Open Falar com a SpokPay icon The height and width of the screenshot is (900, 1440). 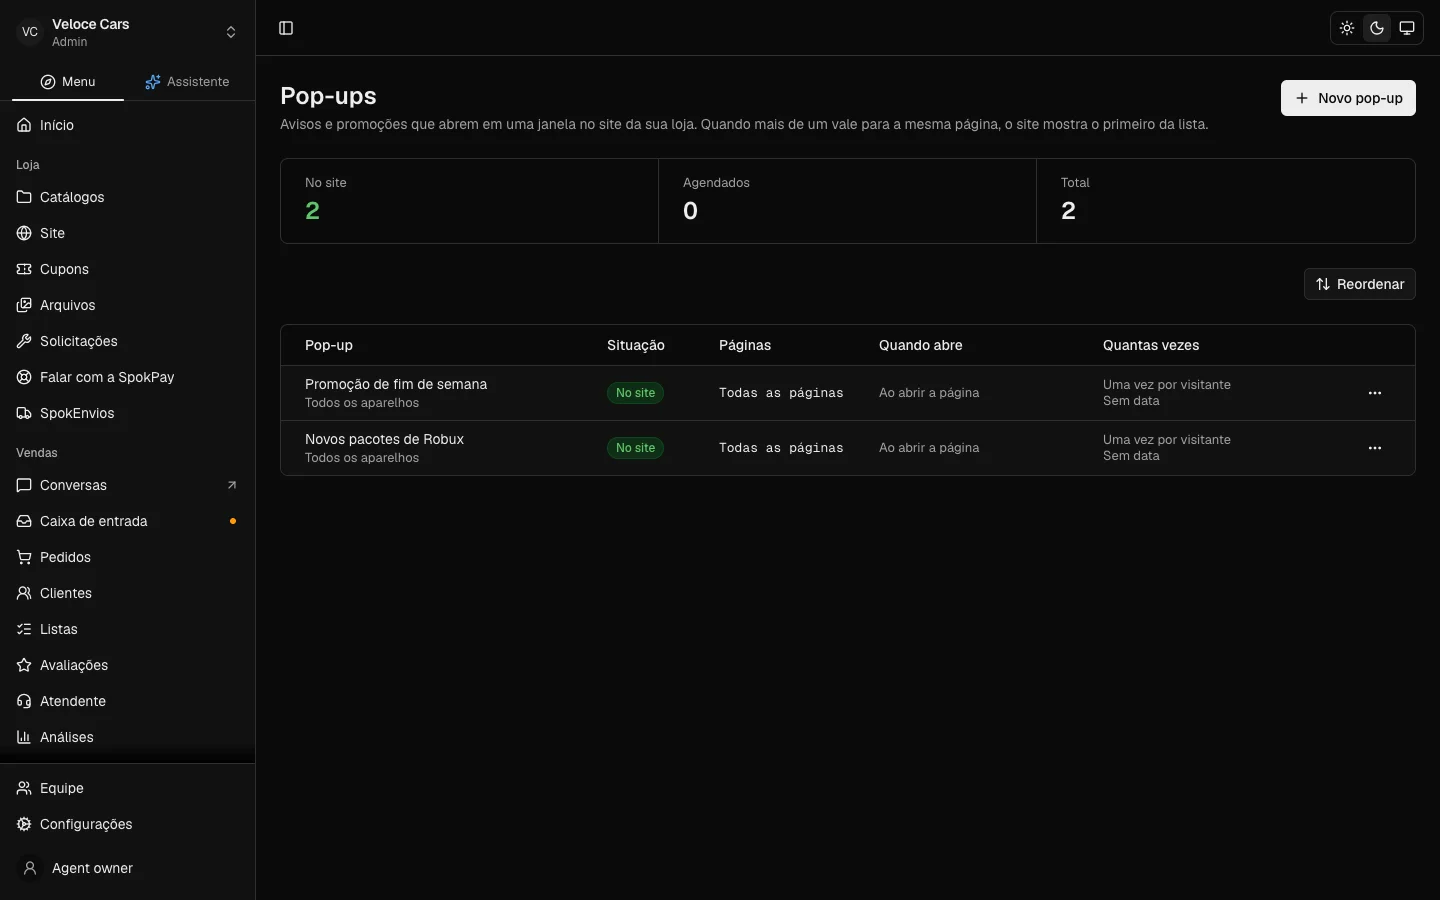[x=24, y=377]
